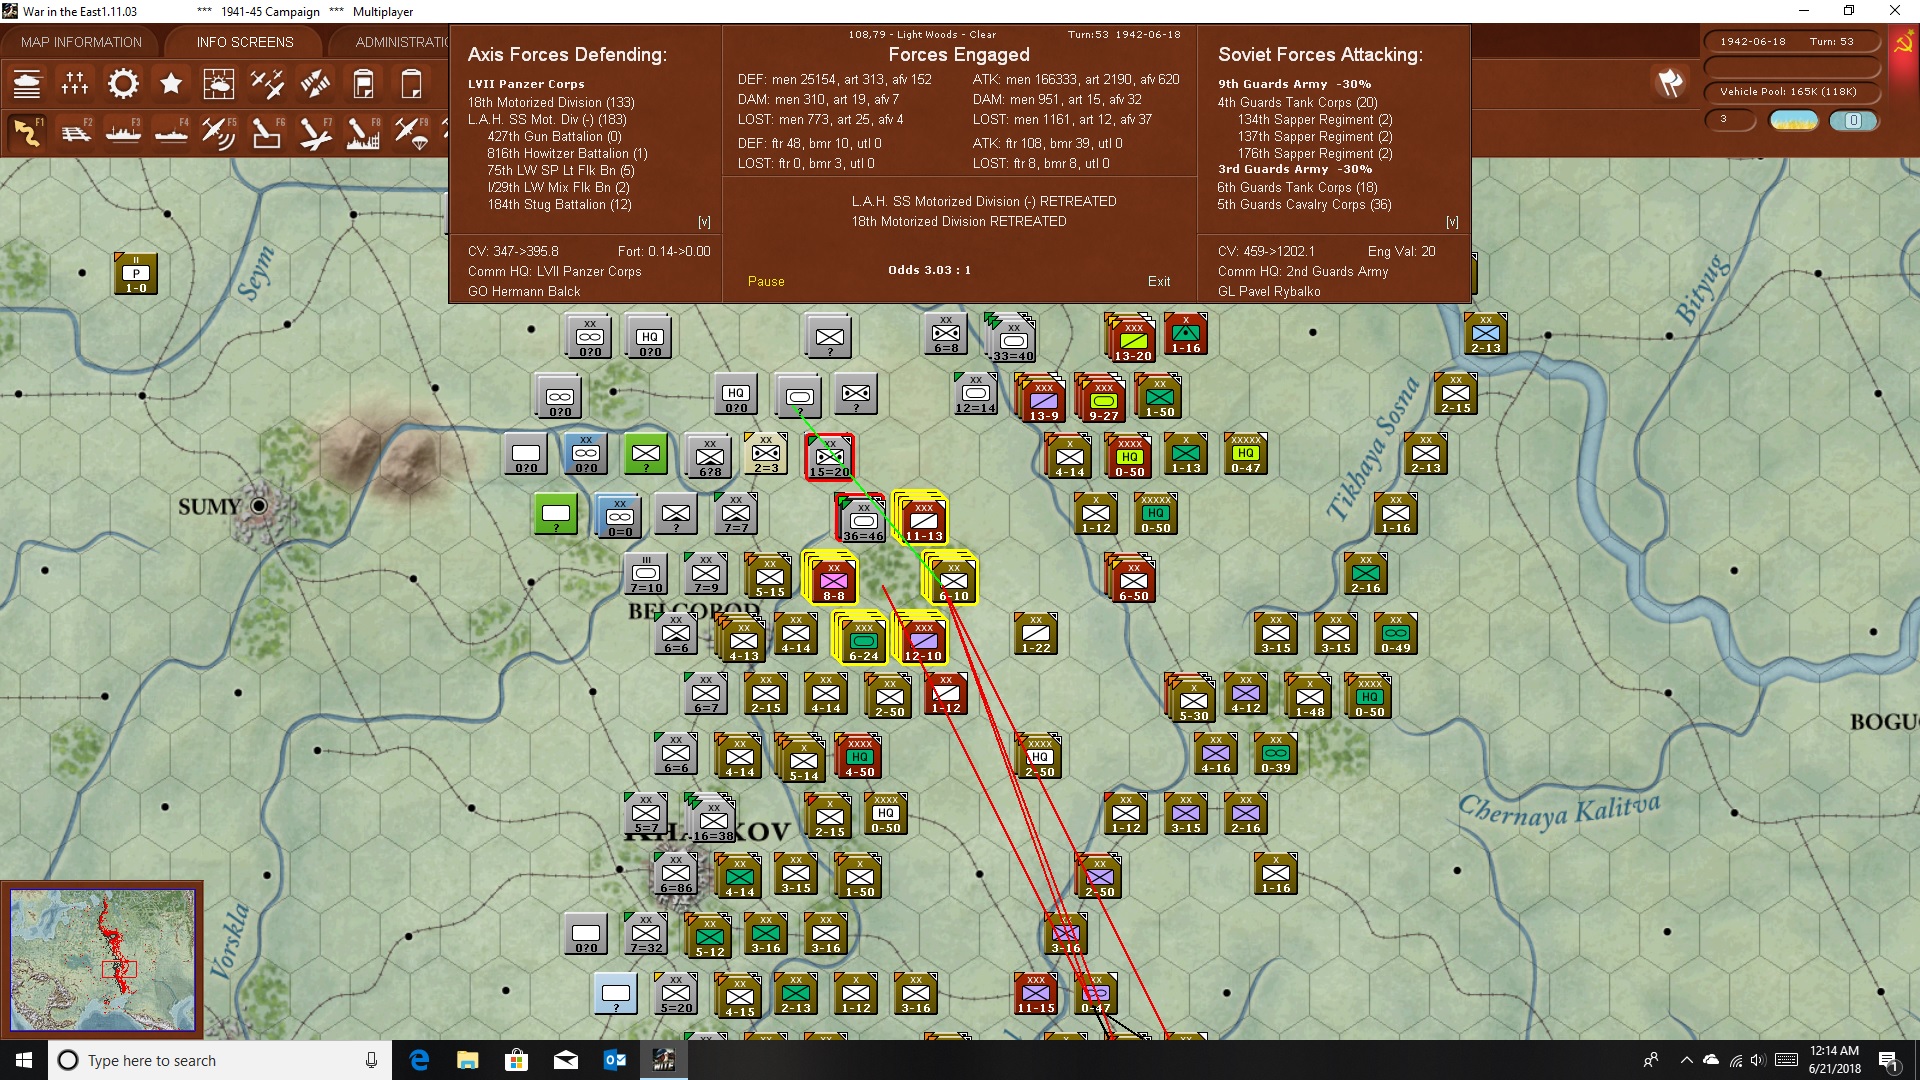The image size is (1920, 1080).
Task: Expand Axis defending forces list [v]
Action: [704, 222]
